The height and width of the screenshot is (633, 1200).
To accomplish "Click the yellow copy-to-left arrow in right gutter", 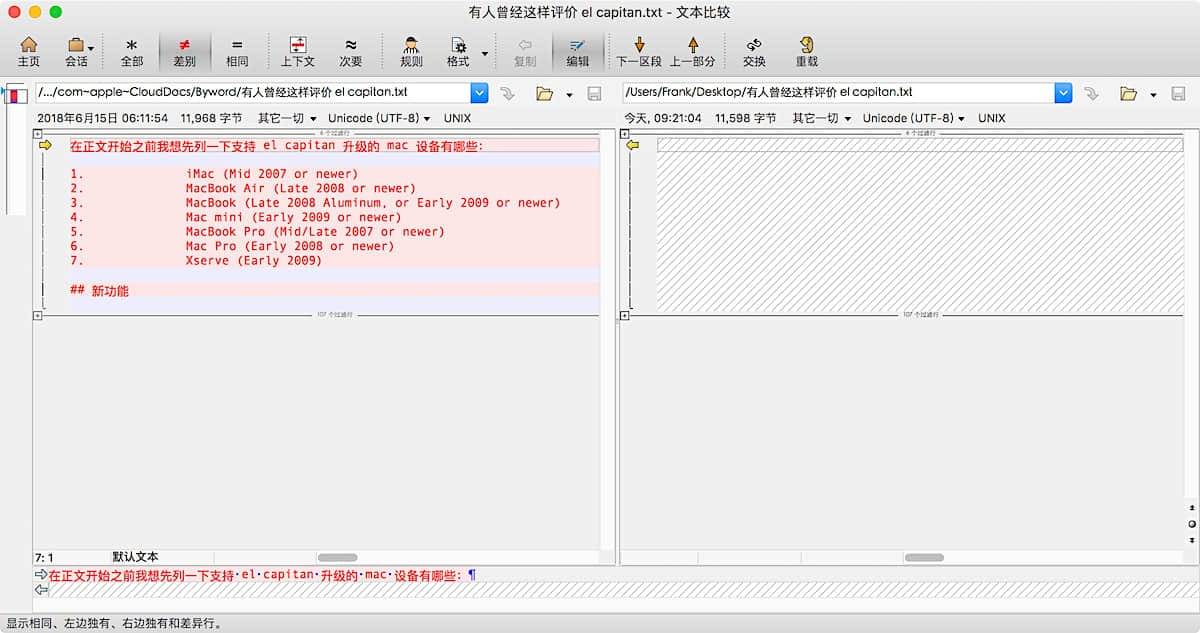I will [x=632, y=145].
